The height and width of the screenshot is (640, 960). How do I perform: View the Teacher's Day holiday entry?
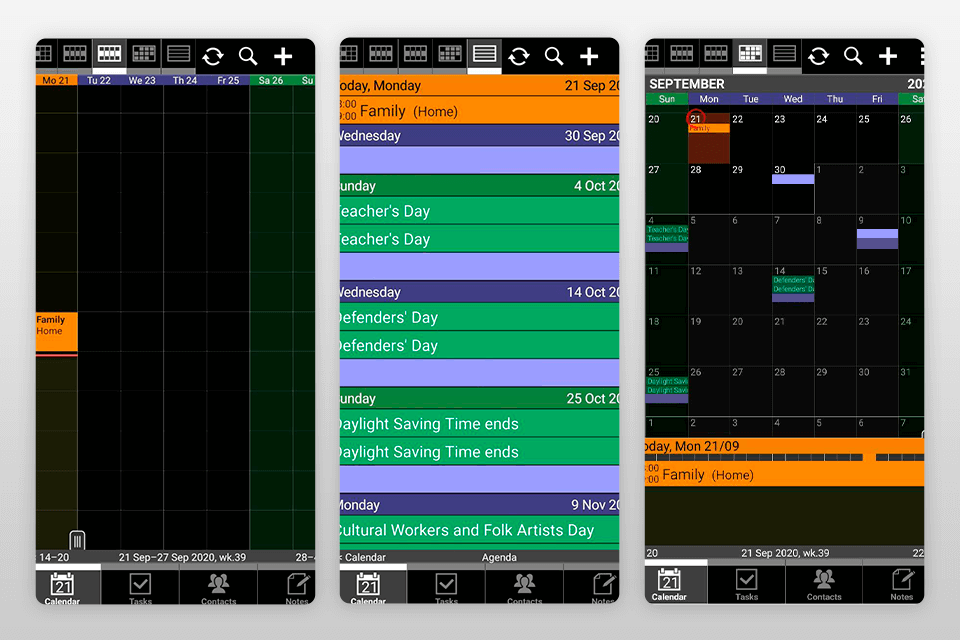(x=430, y=211)
